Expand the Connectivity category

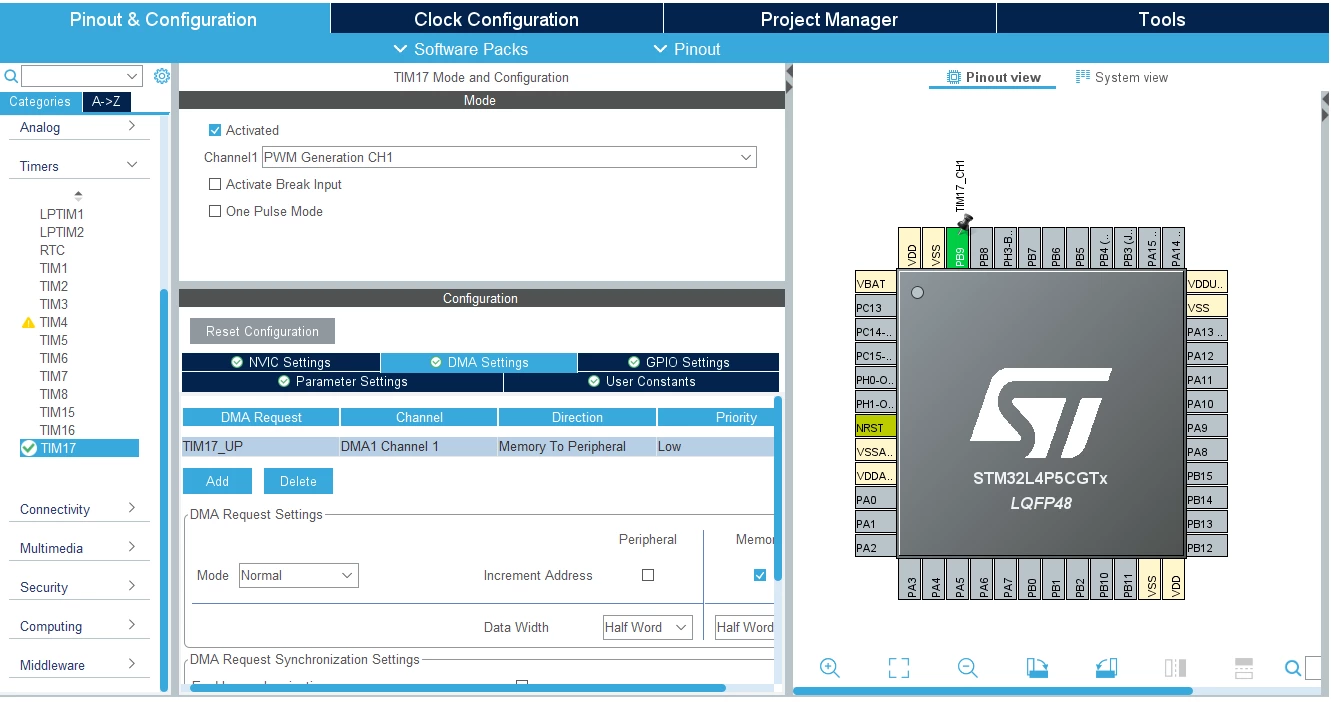pos(79,509)
